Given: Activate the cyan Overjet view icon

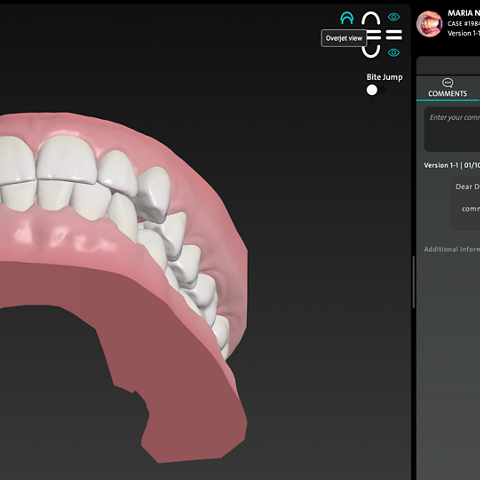Looking at the screenshot, I should click(x=347, y=18).
